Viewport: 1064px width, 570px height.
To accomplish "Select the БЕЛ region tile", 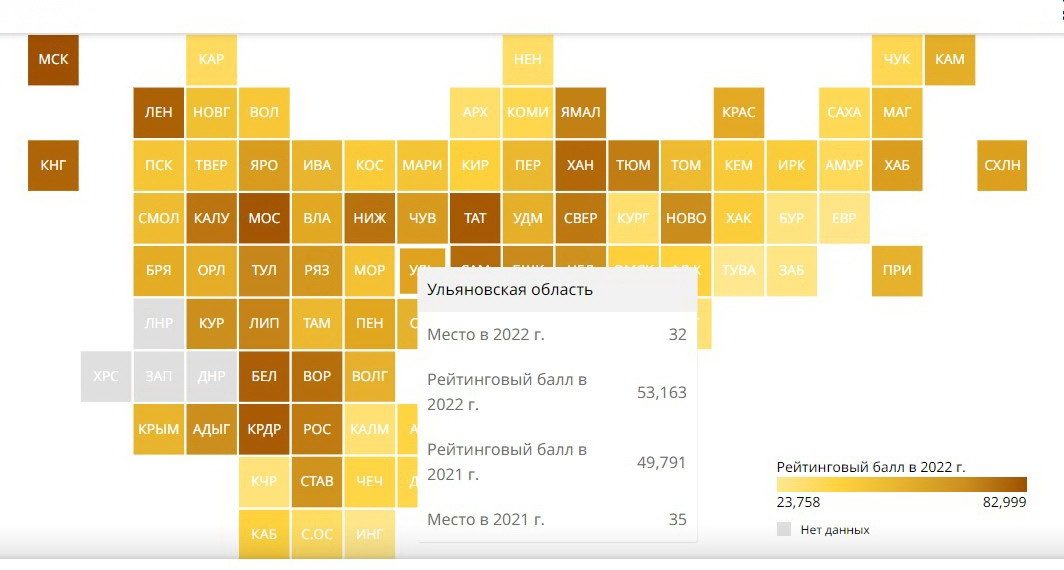I will pyautogui.click(x=264, y=377).
